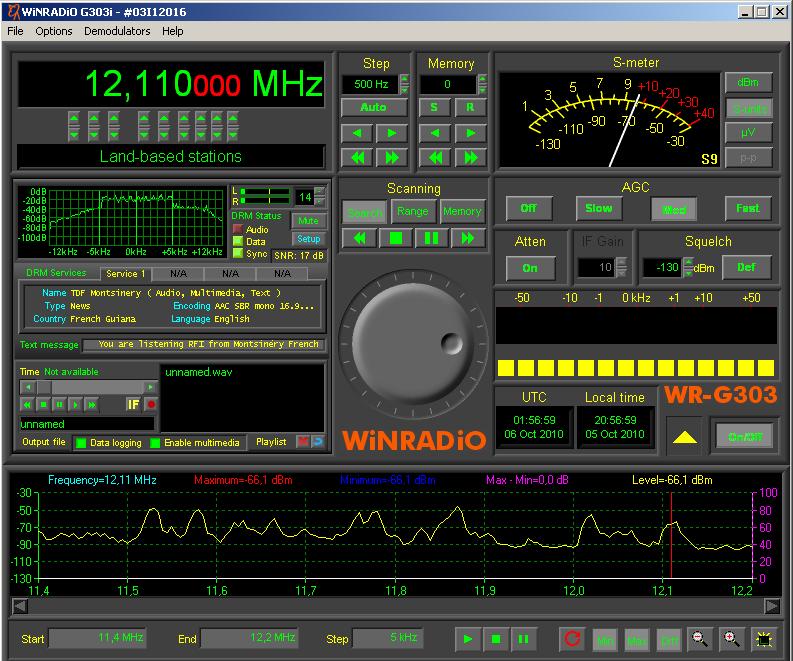Go to next memory channel
This screenshot has width=793, height=661.
(470, 133)
